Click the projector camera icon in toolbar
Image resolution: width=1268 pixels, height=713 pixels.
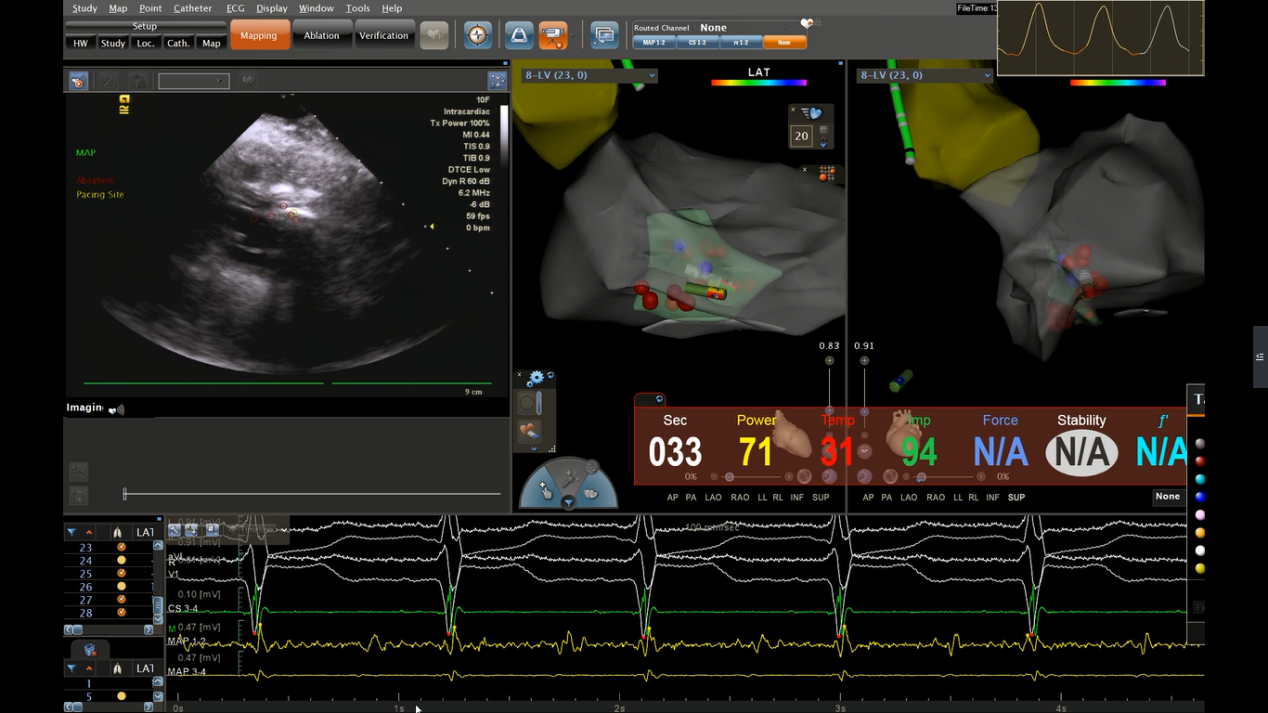(553, 35)
